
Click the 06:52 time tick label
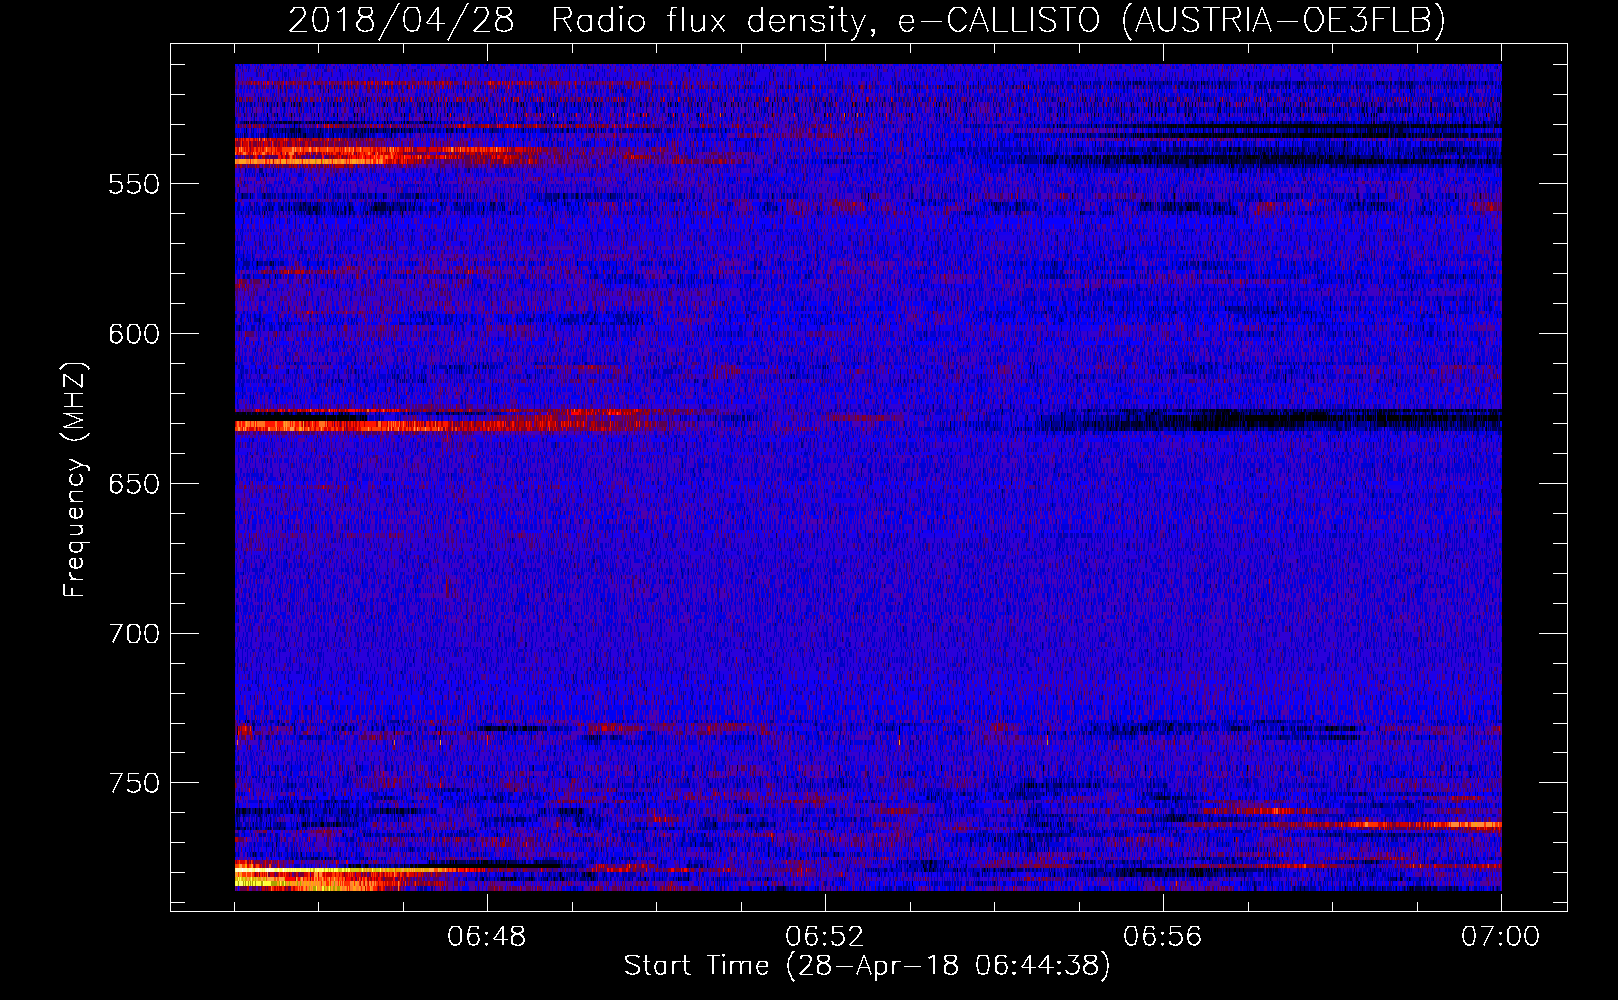[x=825, y=937]
